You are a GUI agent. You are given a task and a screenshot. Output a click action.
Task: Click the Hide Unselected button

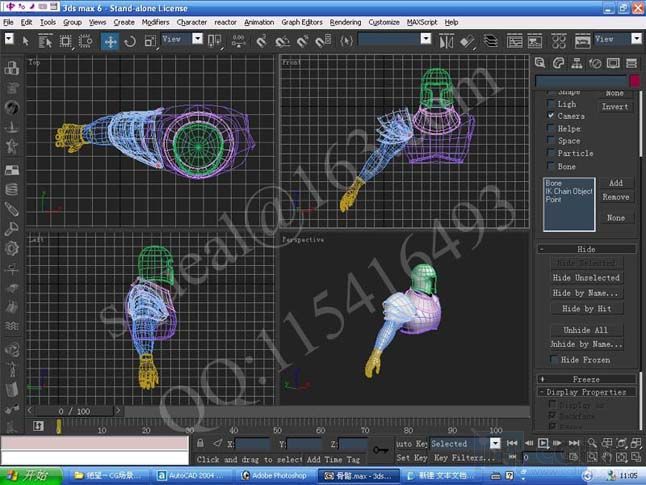[x=586, y=278]
